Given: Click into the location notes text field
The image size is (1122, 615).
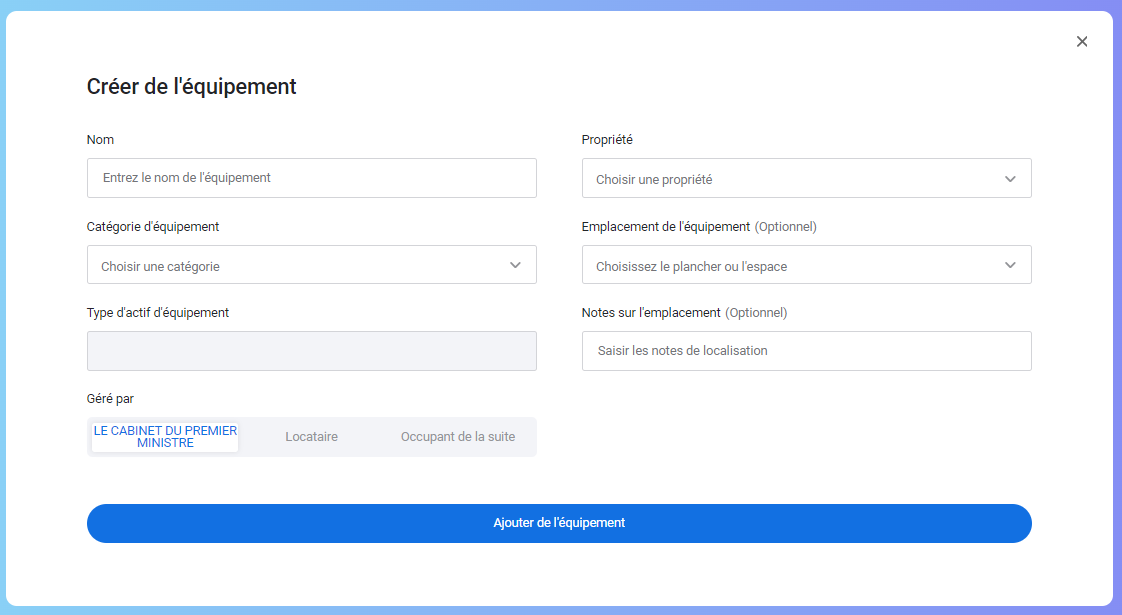Looking at the screenshot, I should tap(806, 351).
